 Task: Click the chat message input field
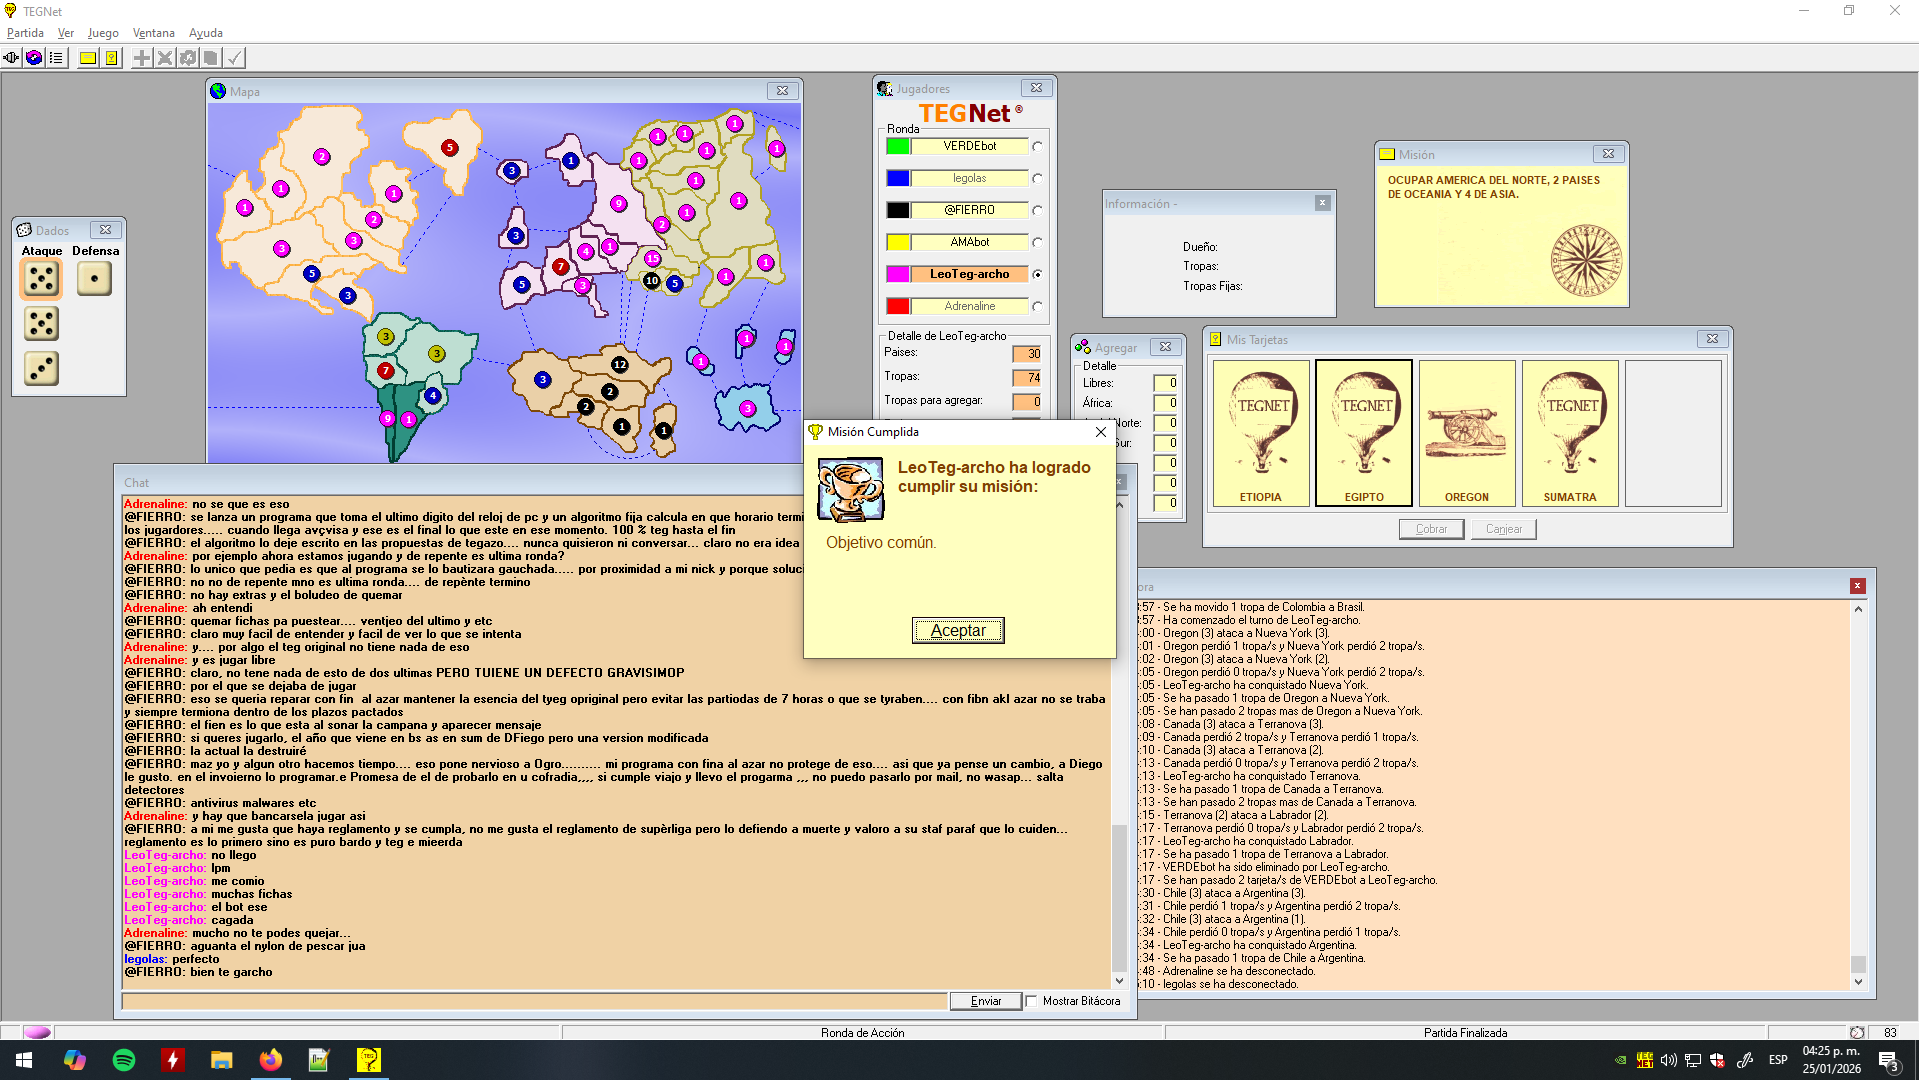[534, 1001]
